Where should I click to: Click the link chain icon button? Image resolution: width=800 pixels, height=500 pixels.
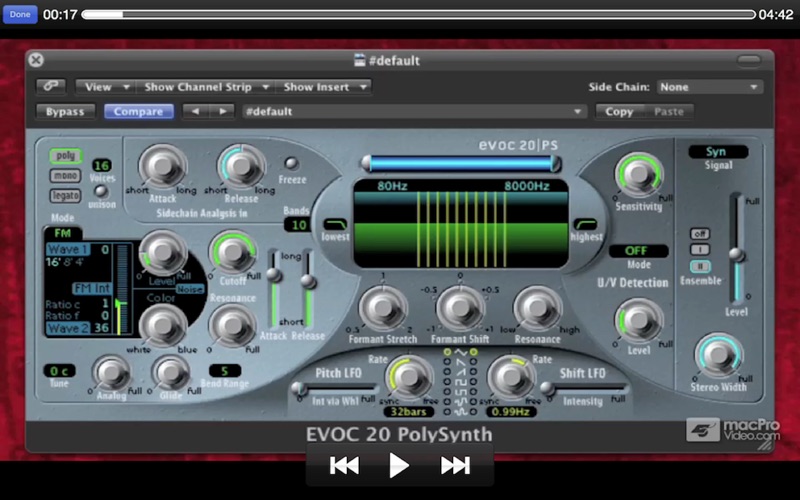51,86
